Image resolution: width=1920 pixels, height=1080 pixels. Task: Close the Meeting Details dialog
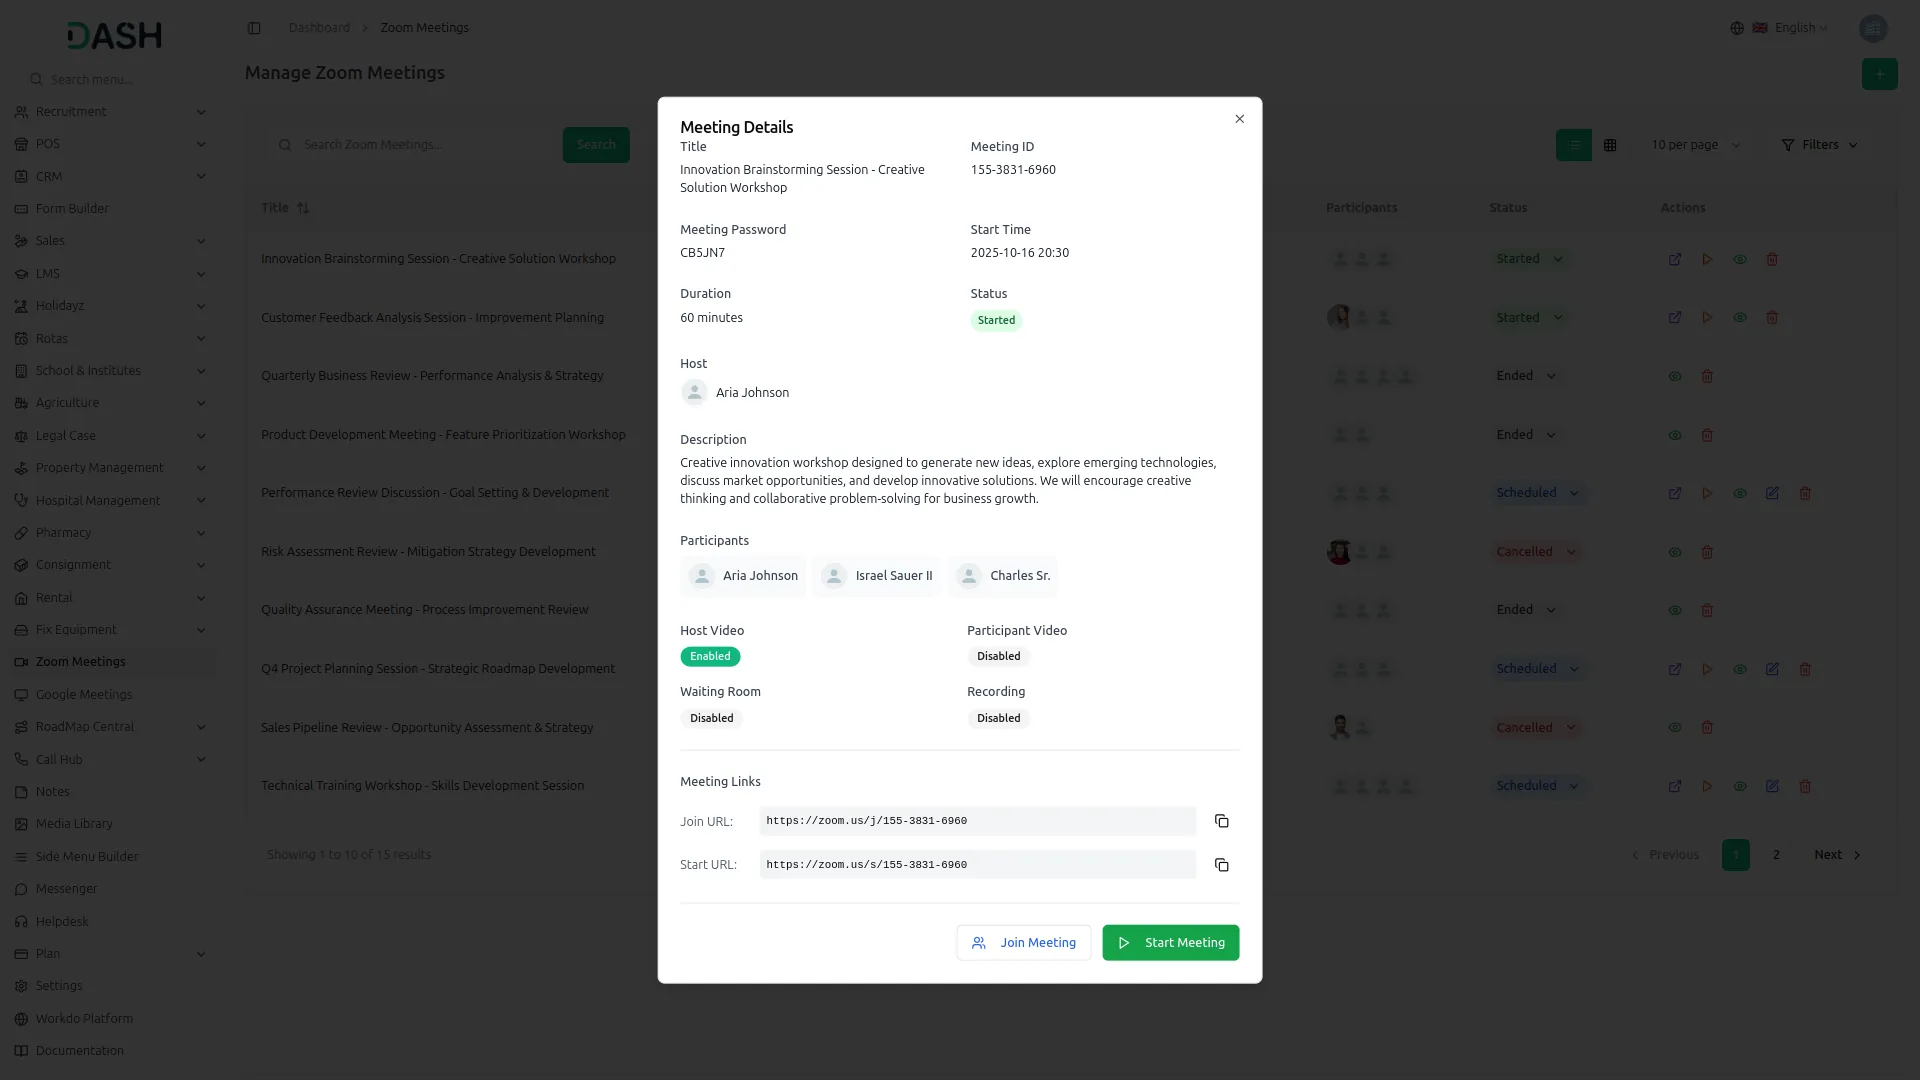click(x=1239, y=119)
